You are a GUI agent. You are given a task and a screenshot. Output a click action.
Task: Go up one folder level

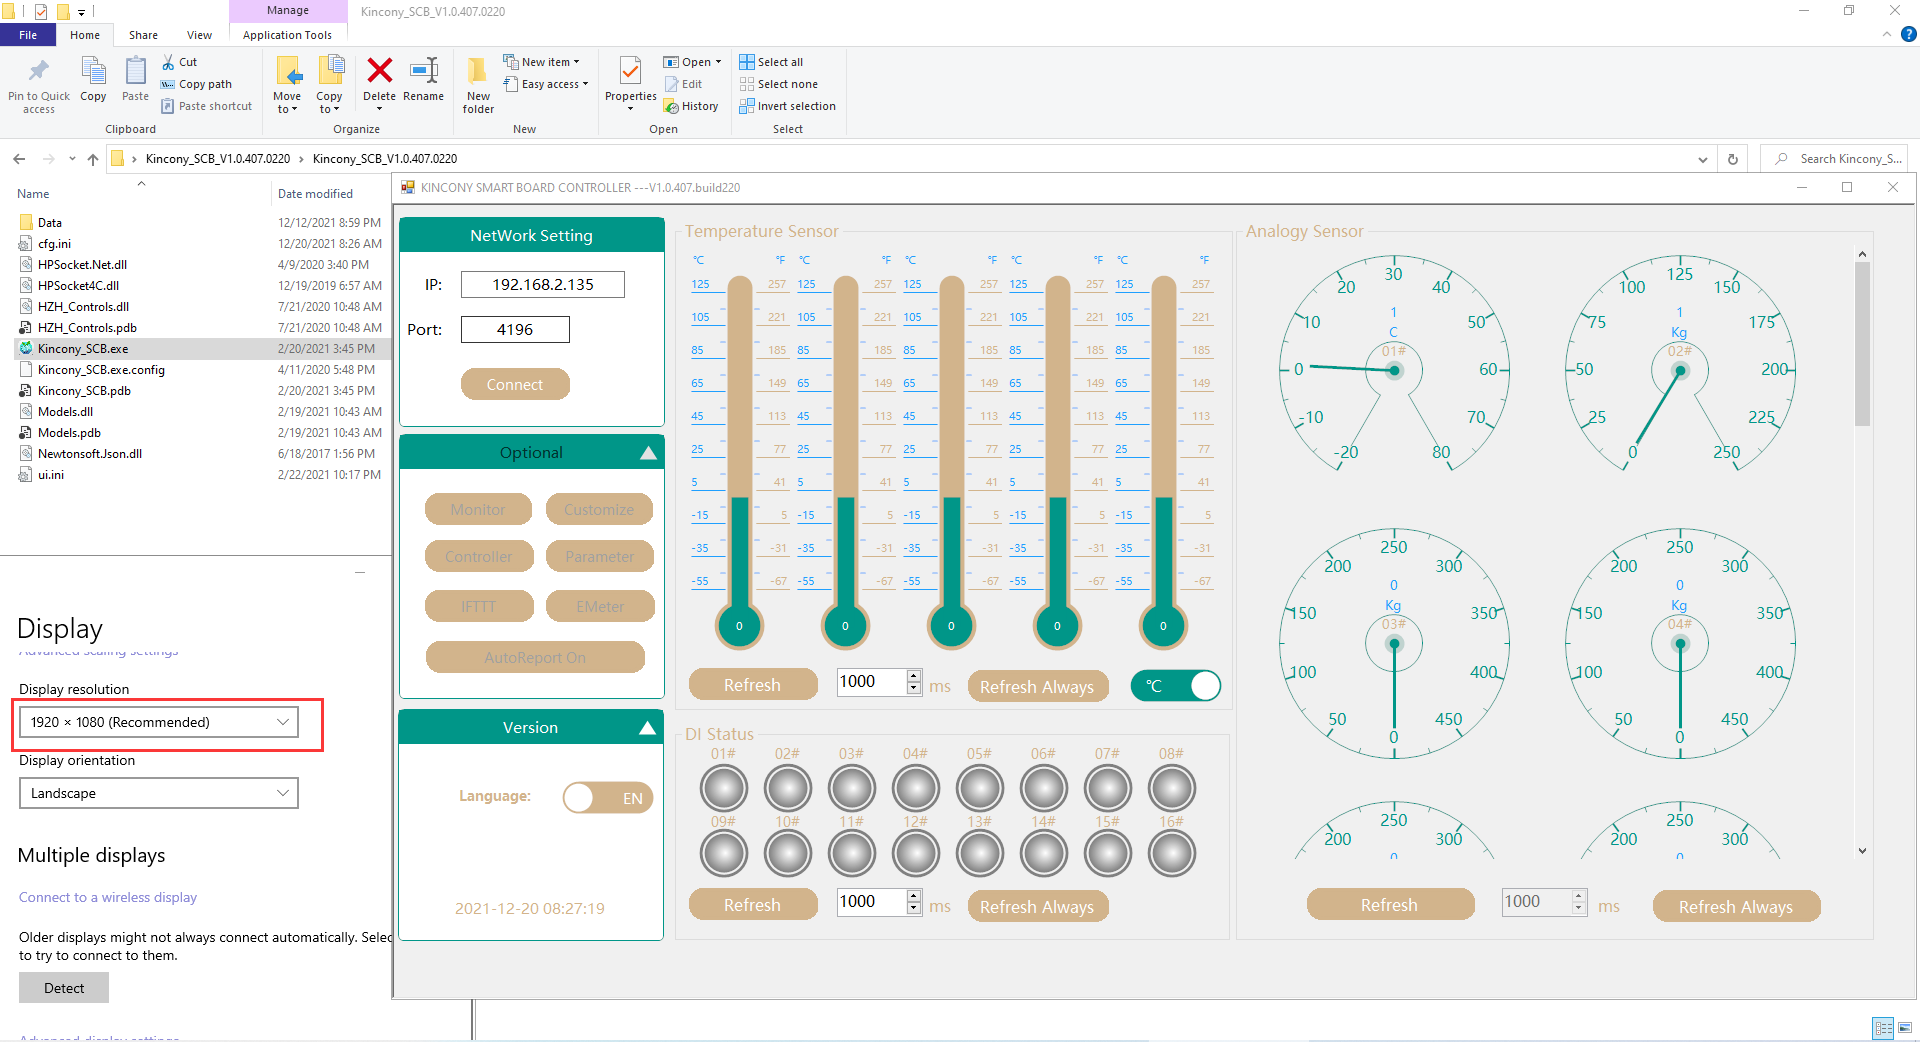(x=93, y=159)
